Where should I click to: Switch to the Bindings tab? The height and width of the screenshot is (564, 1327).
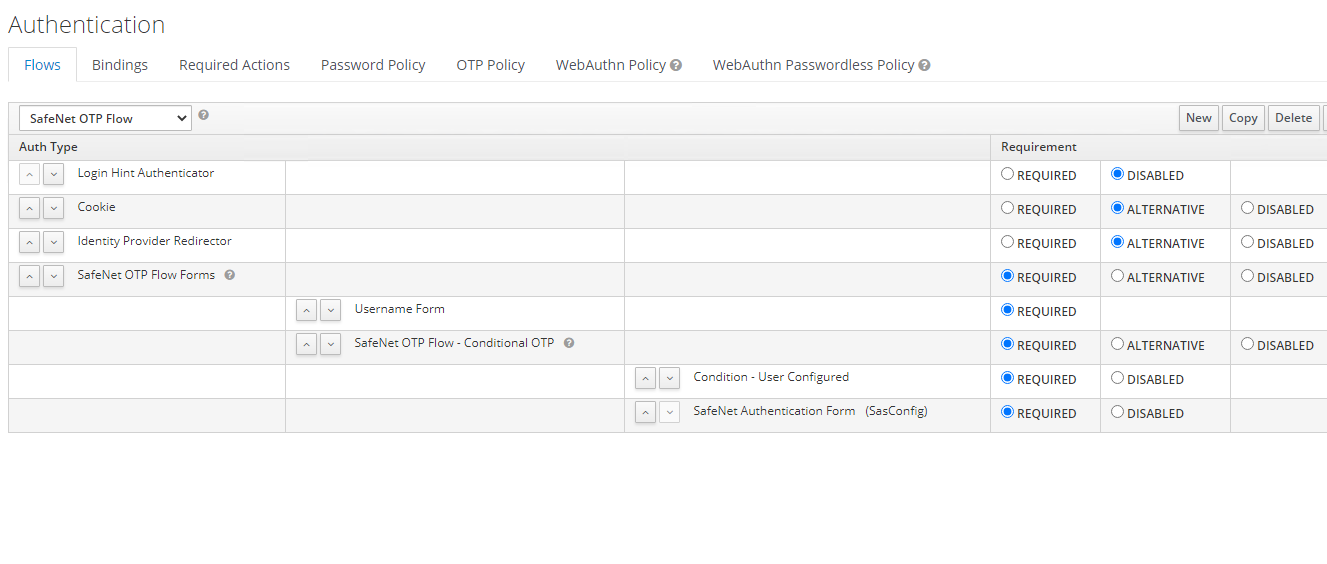pos(120,65)
